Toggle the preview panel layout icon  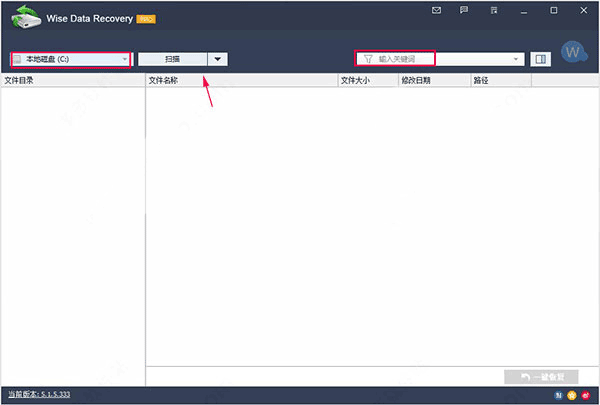point(540,59)
